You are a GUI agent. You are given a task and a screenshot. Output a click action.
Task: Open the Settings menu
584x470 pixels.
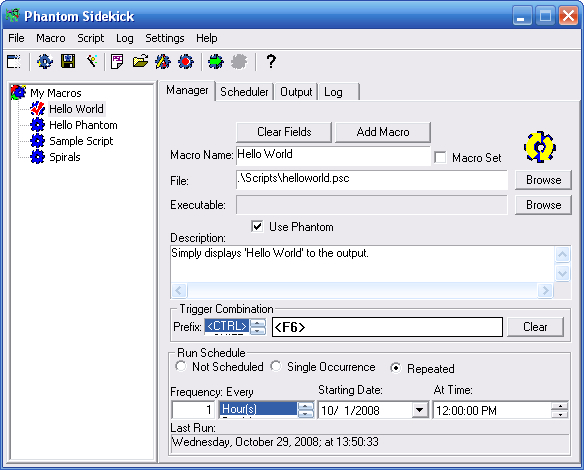tap(165, 38)
